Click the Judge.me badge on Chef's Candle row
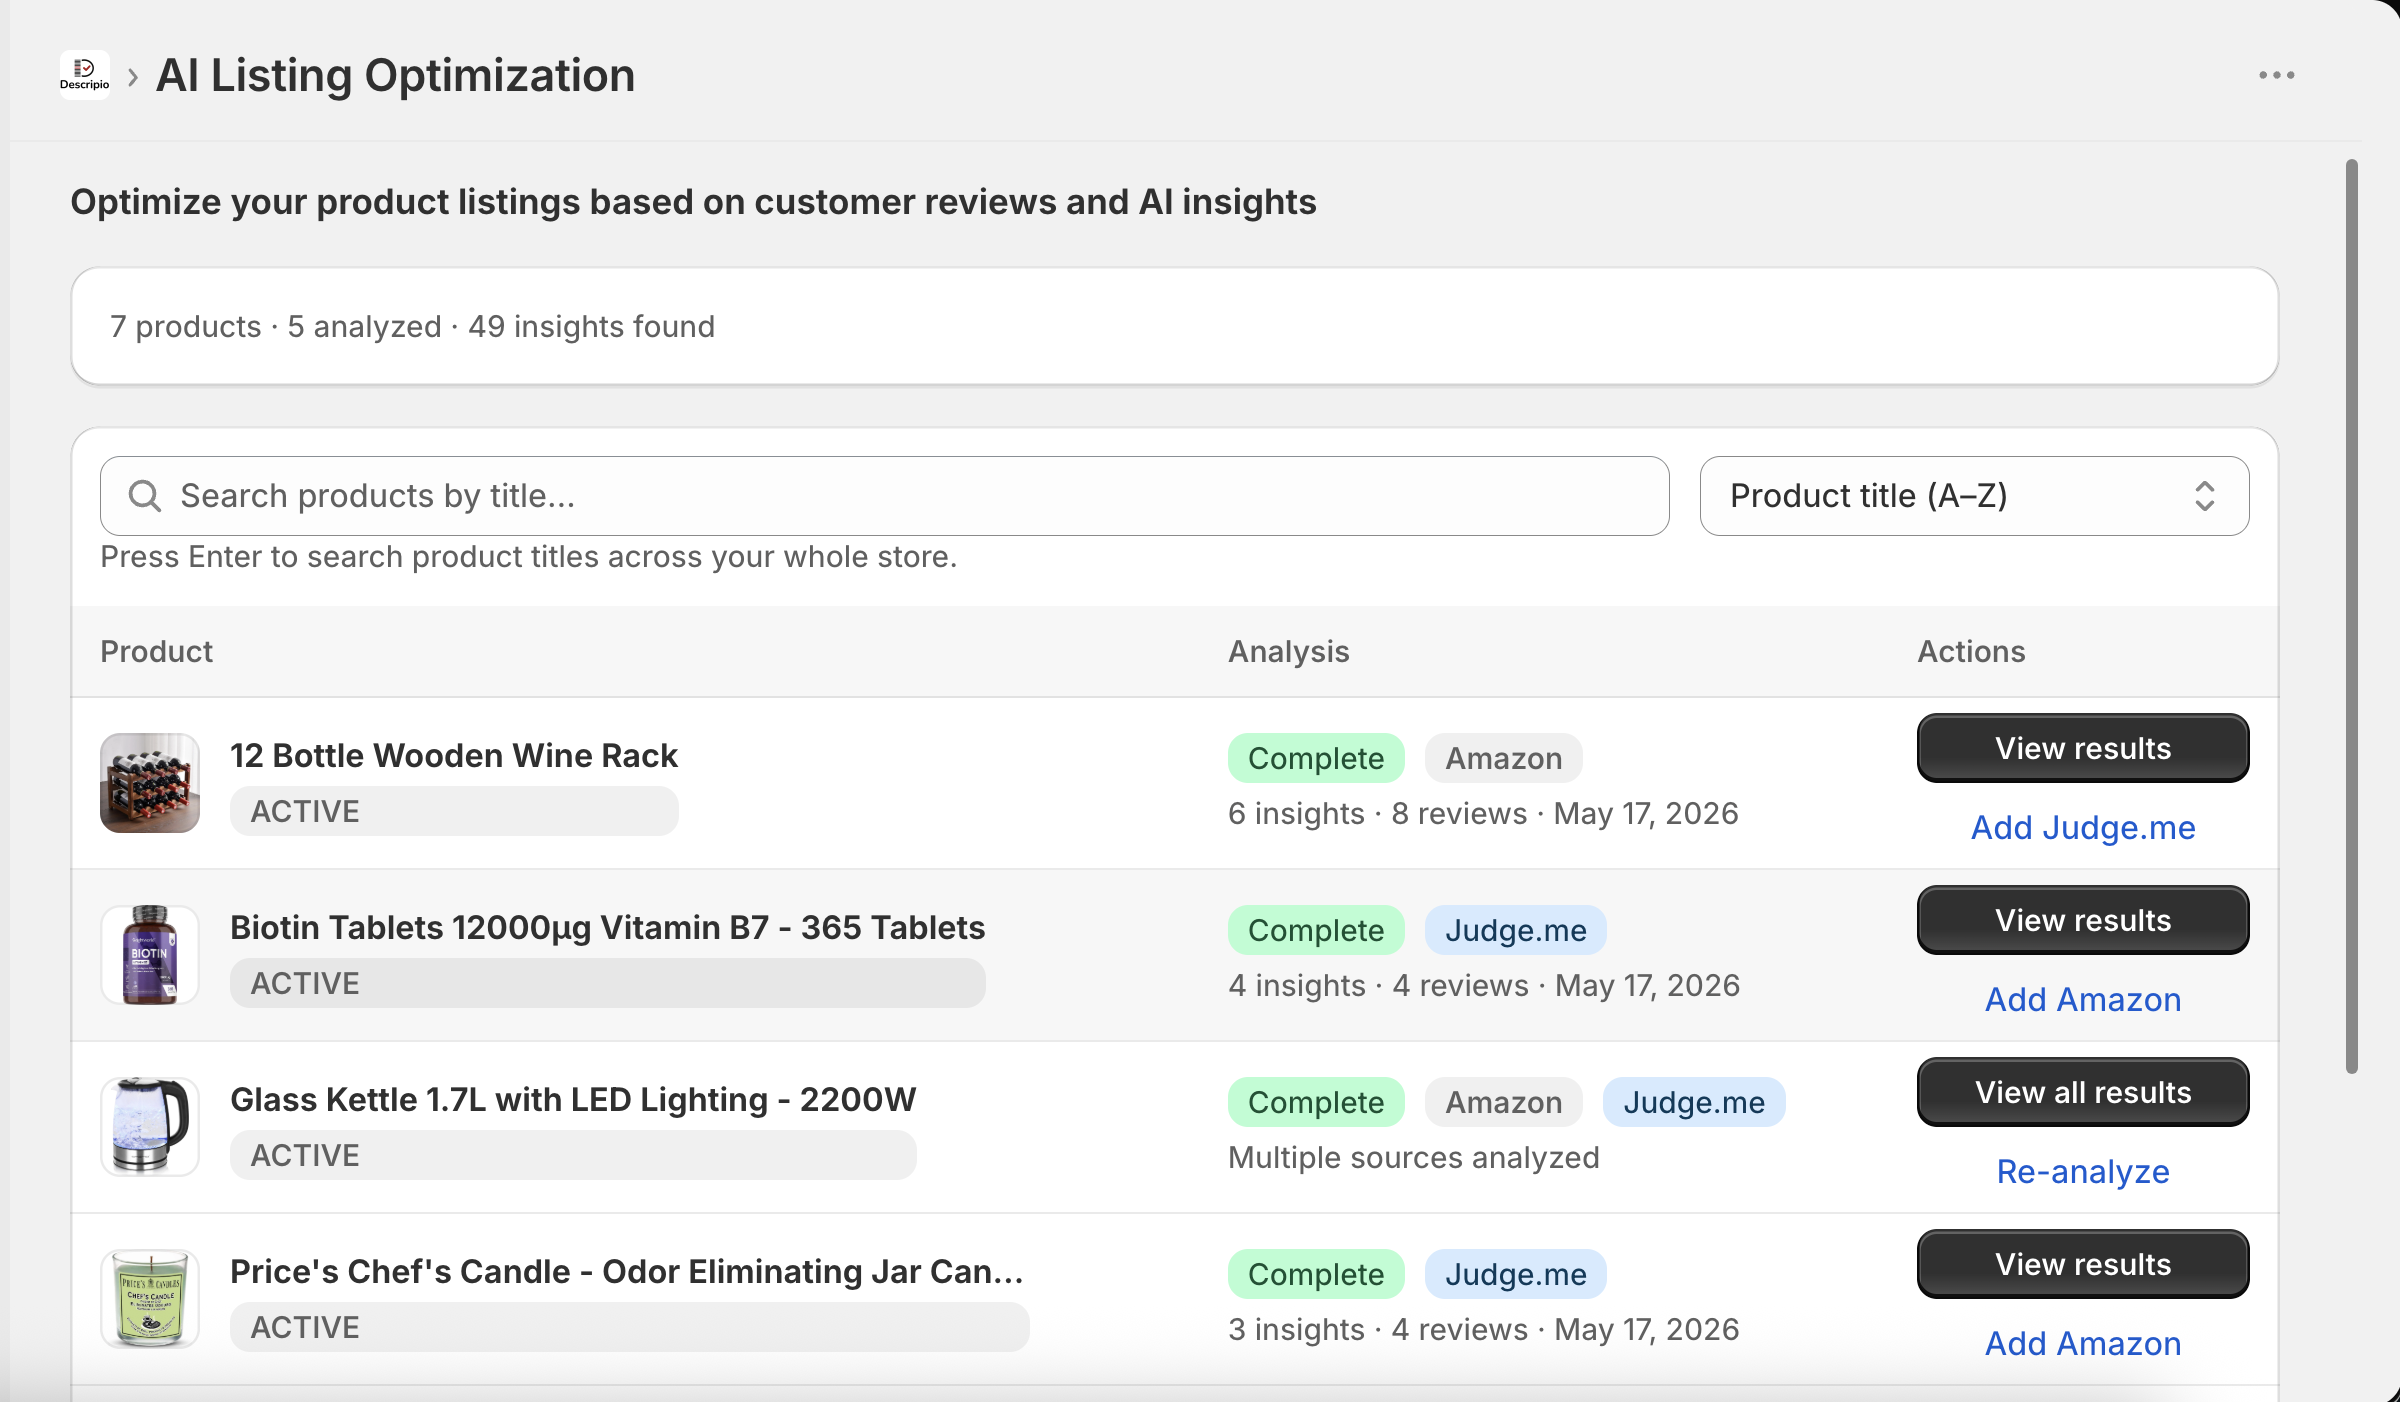 (1516, 1274)
